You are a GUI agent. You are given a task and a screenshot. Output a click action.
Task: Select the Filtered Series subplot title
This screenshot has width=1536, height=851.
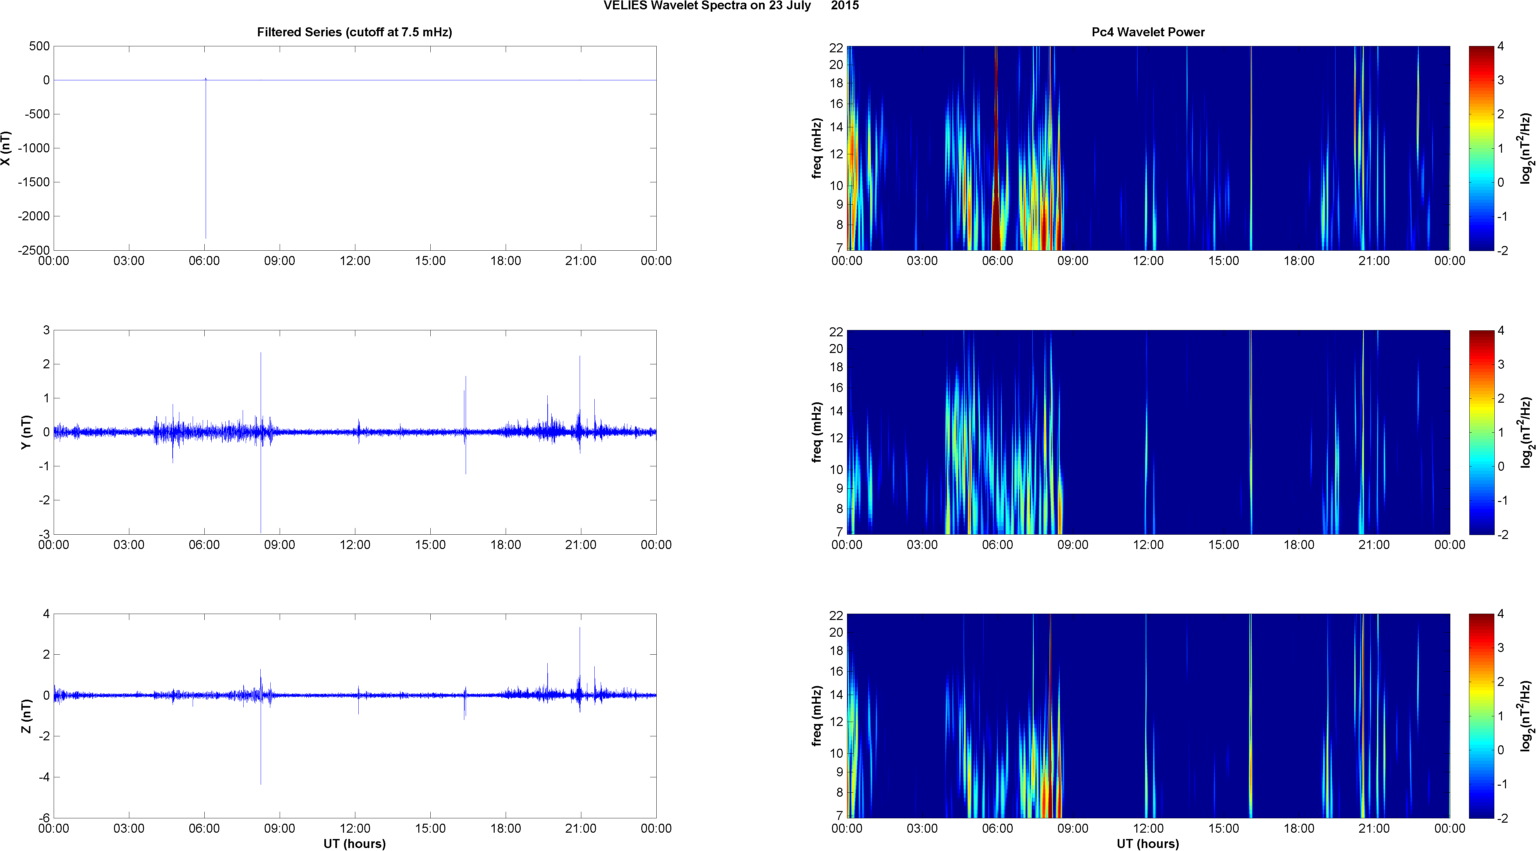point(354,32)
